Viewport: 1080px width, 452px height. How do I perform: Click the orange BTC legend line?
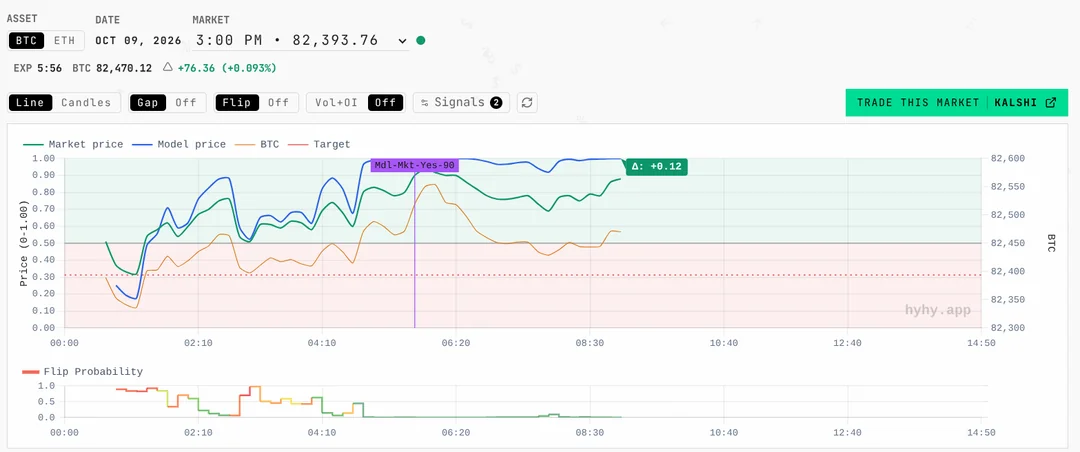pos(245,145)
